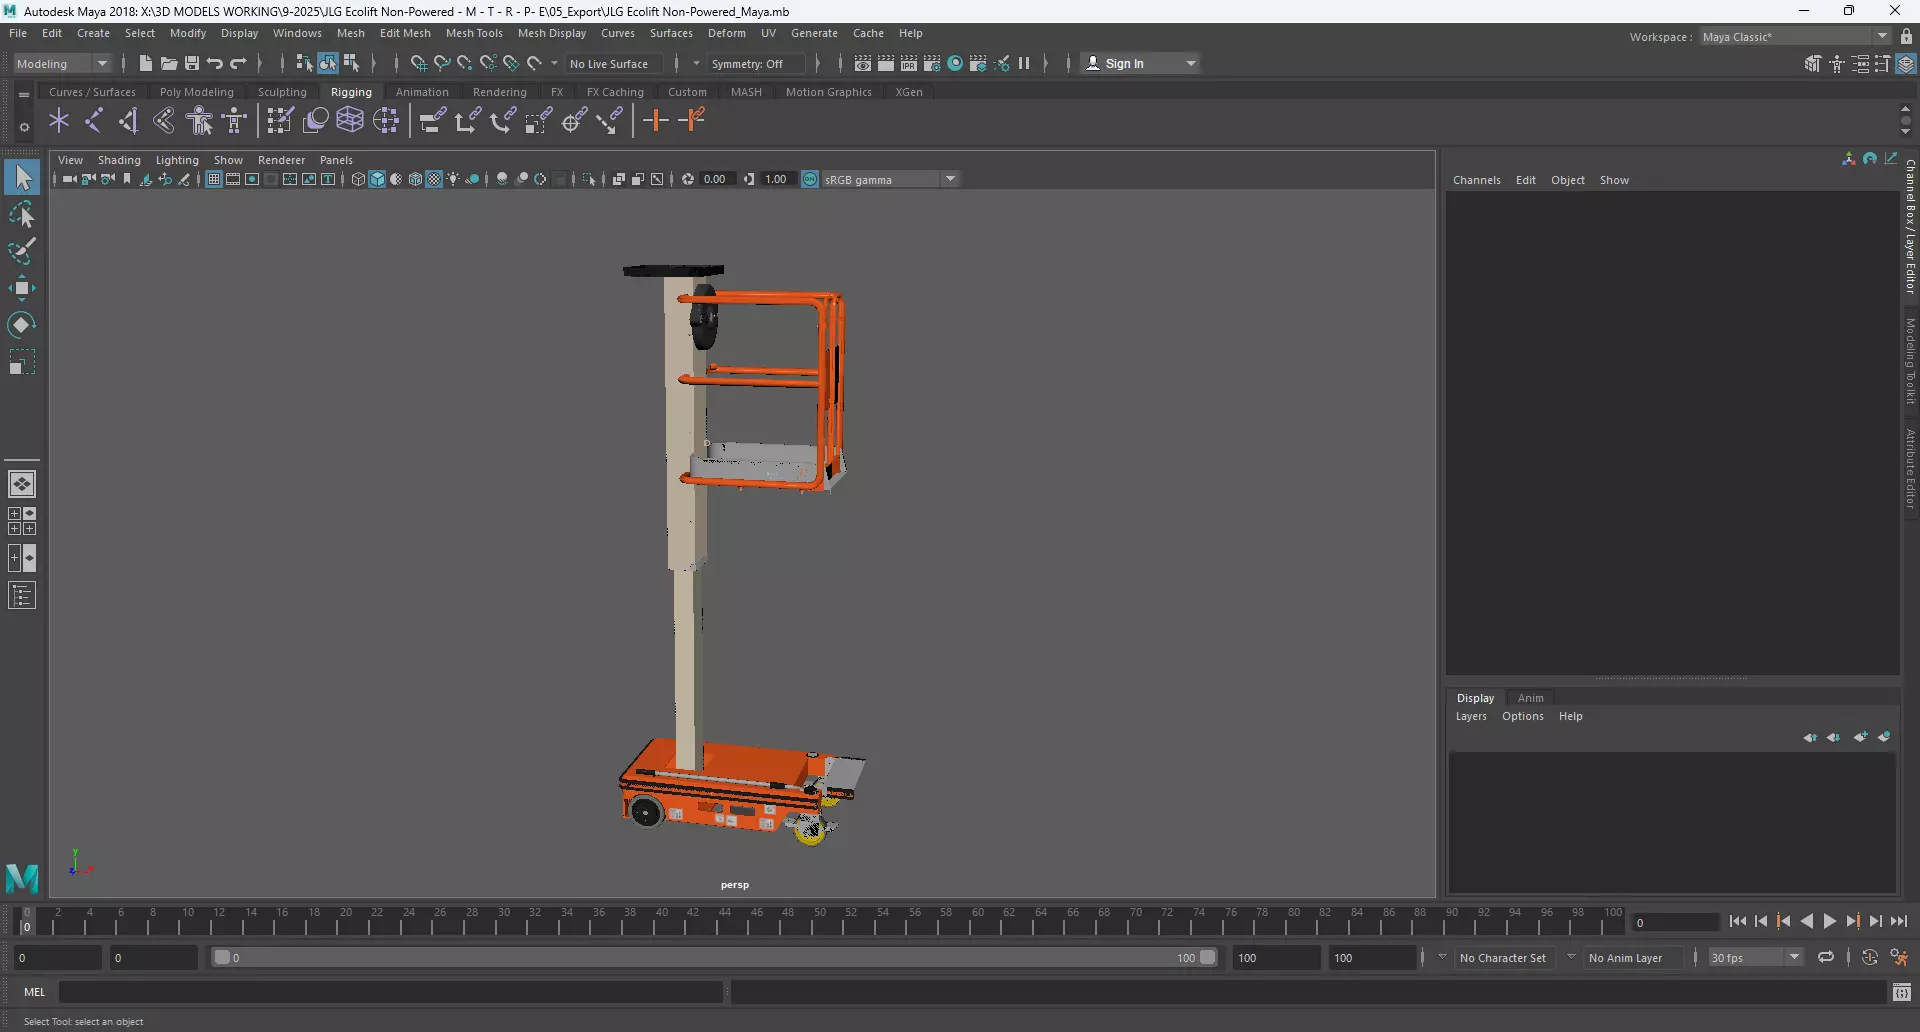Open the viewport Shading menu
This screenshot has width=1920, height=1032.
[119, 160]
